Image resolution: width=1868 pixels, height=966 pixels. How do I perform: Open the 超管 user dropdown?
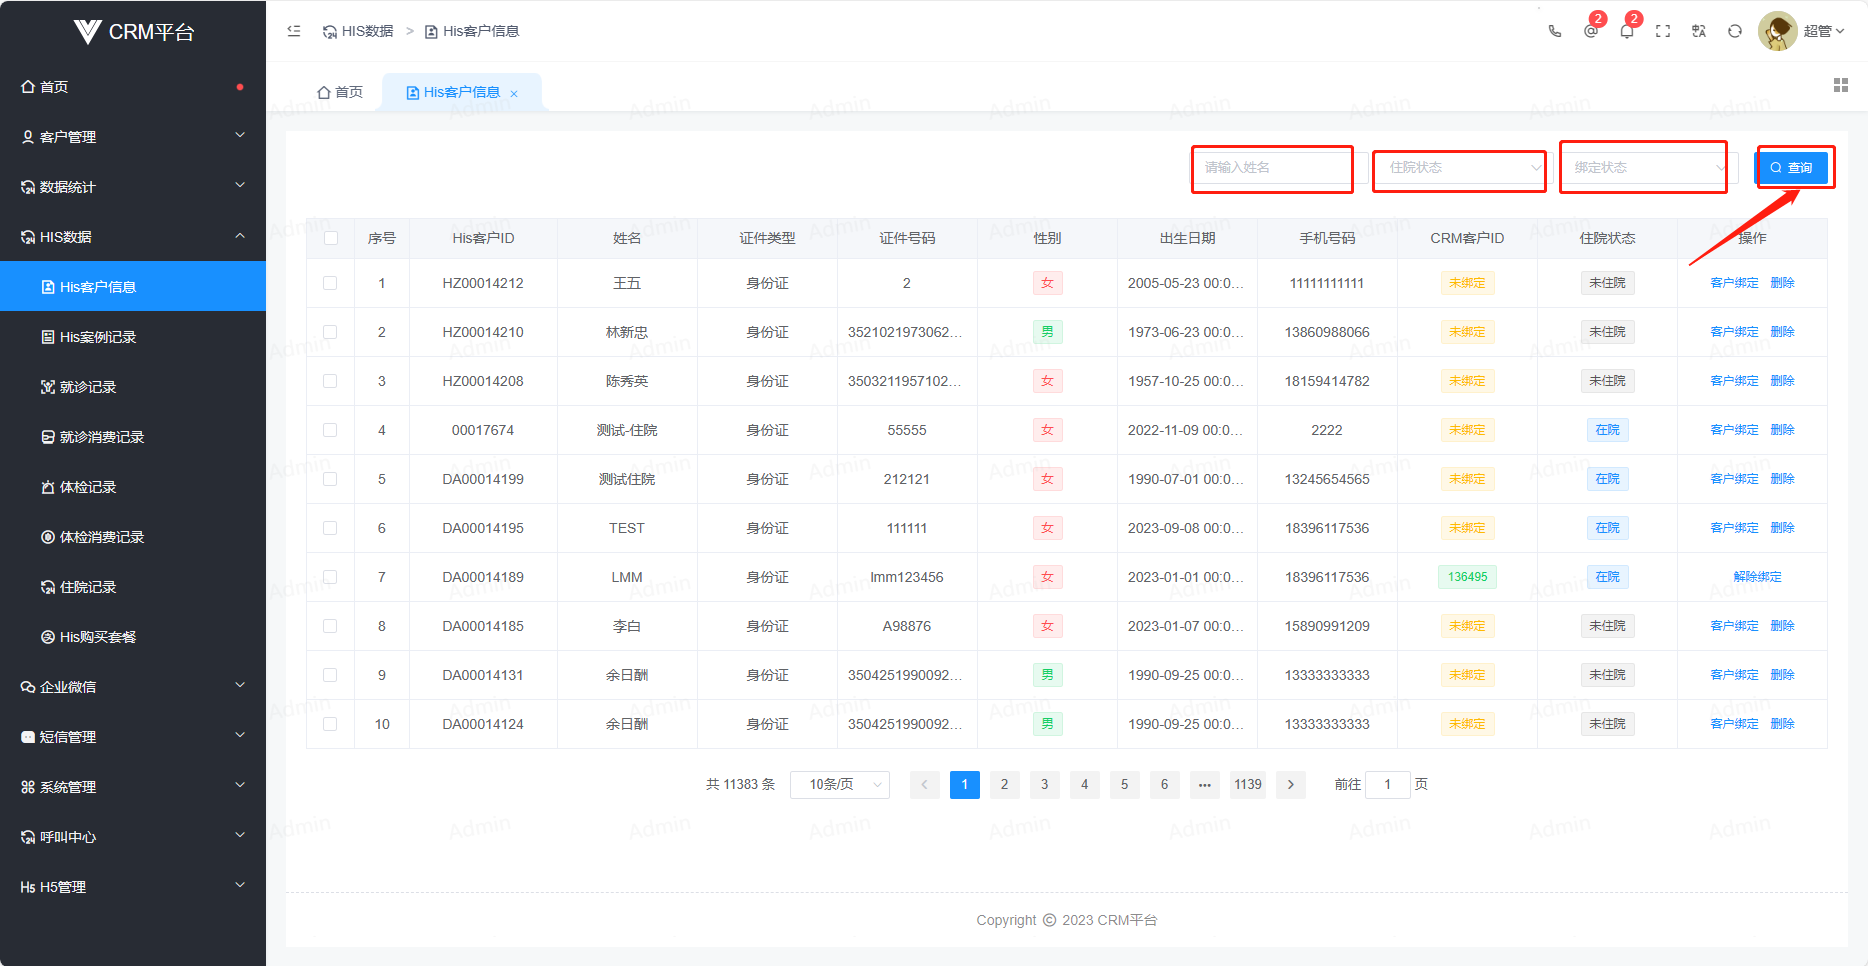pyautogui.click(x=1824, y=31)
